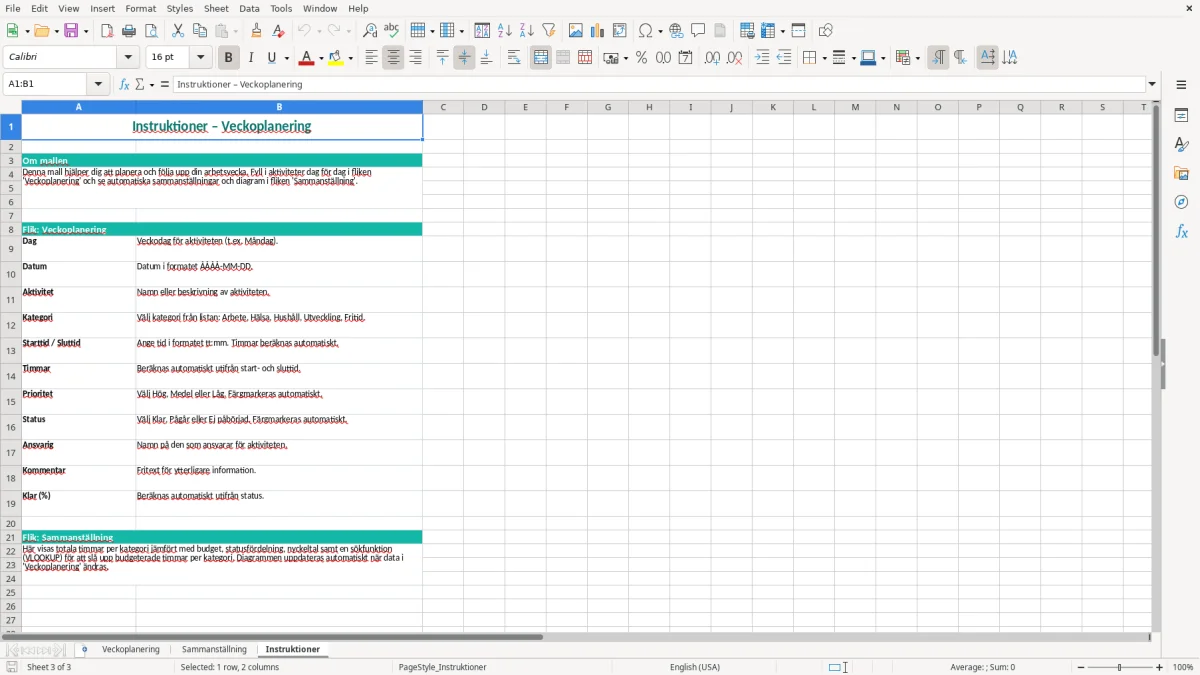Image resolution: width=1200 pixels, height=675 pixels.
Task: Clear direct formatting with the eraser icon
Action: pyautogui.click(x=279, y=31)
